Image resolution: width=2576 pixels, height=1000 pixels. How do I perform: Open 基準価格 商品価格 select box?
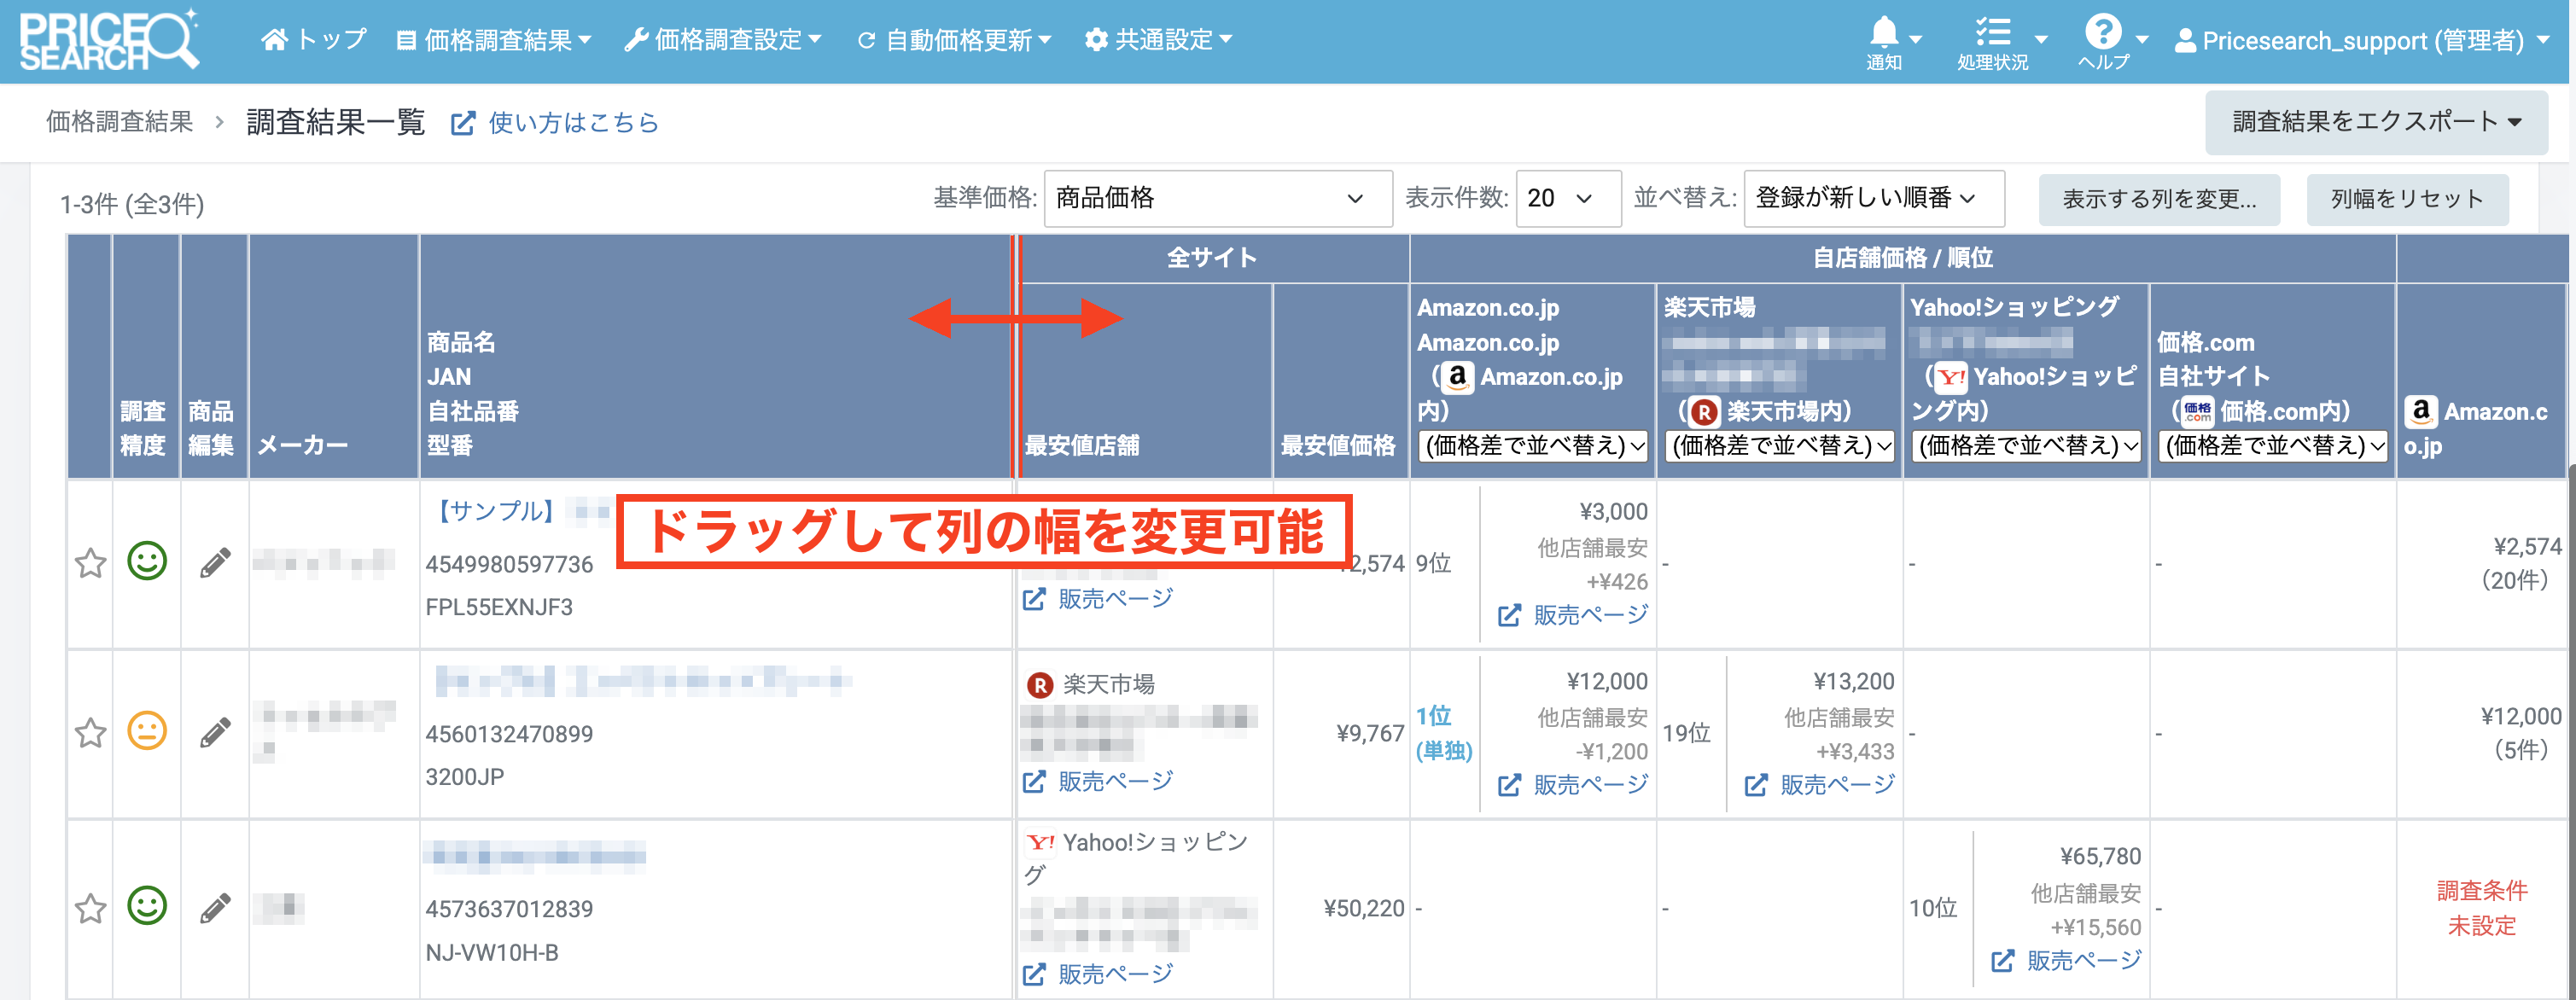pos(1217,198)
